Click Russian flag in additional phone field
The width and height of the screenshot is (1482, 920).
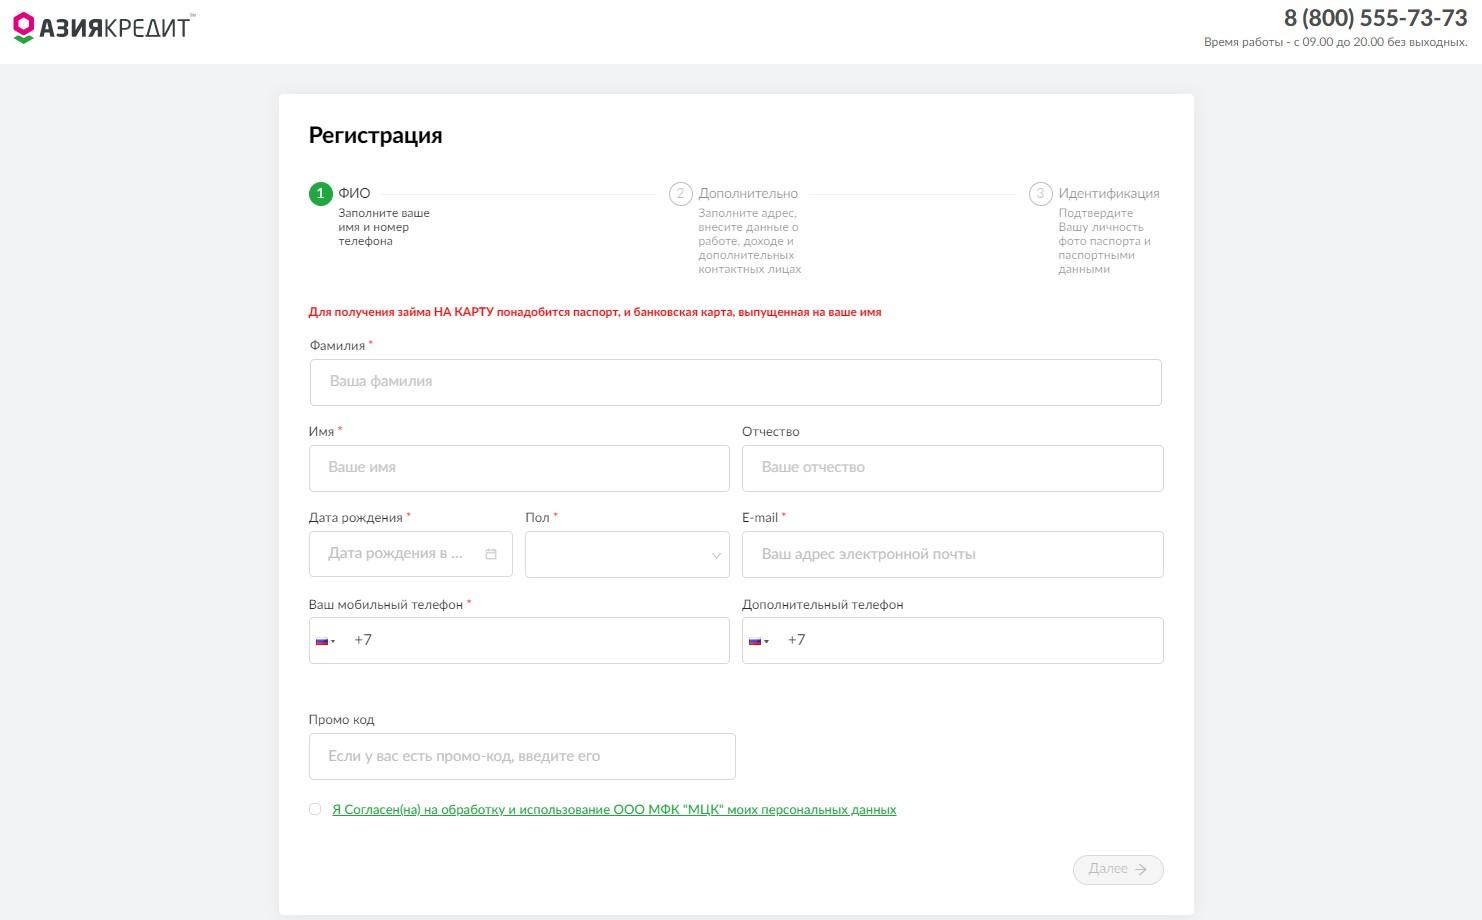point(757,641)
